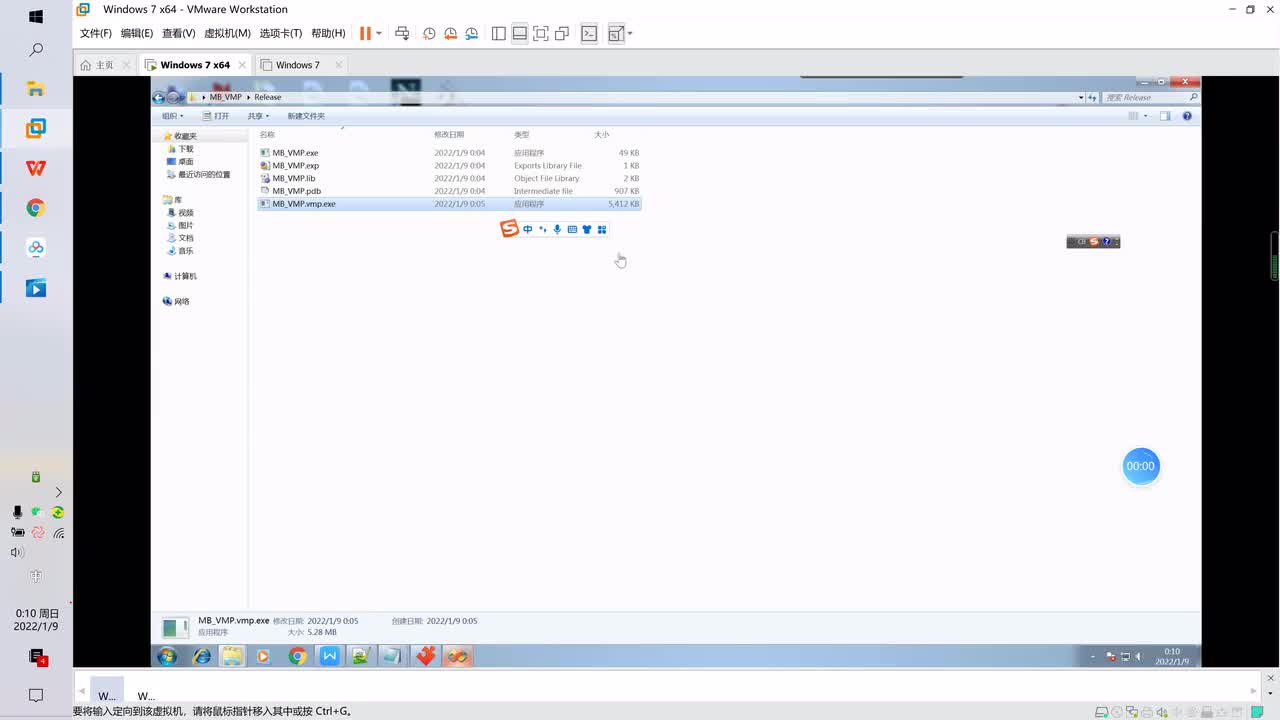Viewport: 1280px width, 720px height.
Task: Open the 虚拟机(M) menu
Action: click(x=227, y=33)
